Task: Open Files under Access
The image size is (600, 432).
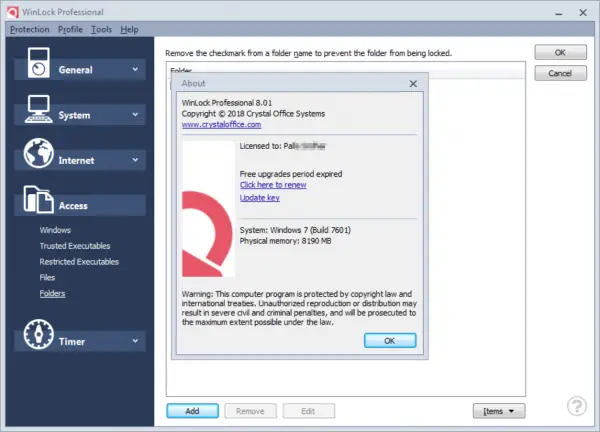Action: (x=47, y=277)
